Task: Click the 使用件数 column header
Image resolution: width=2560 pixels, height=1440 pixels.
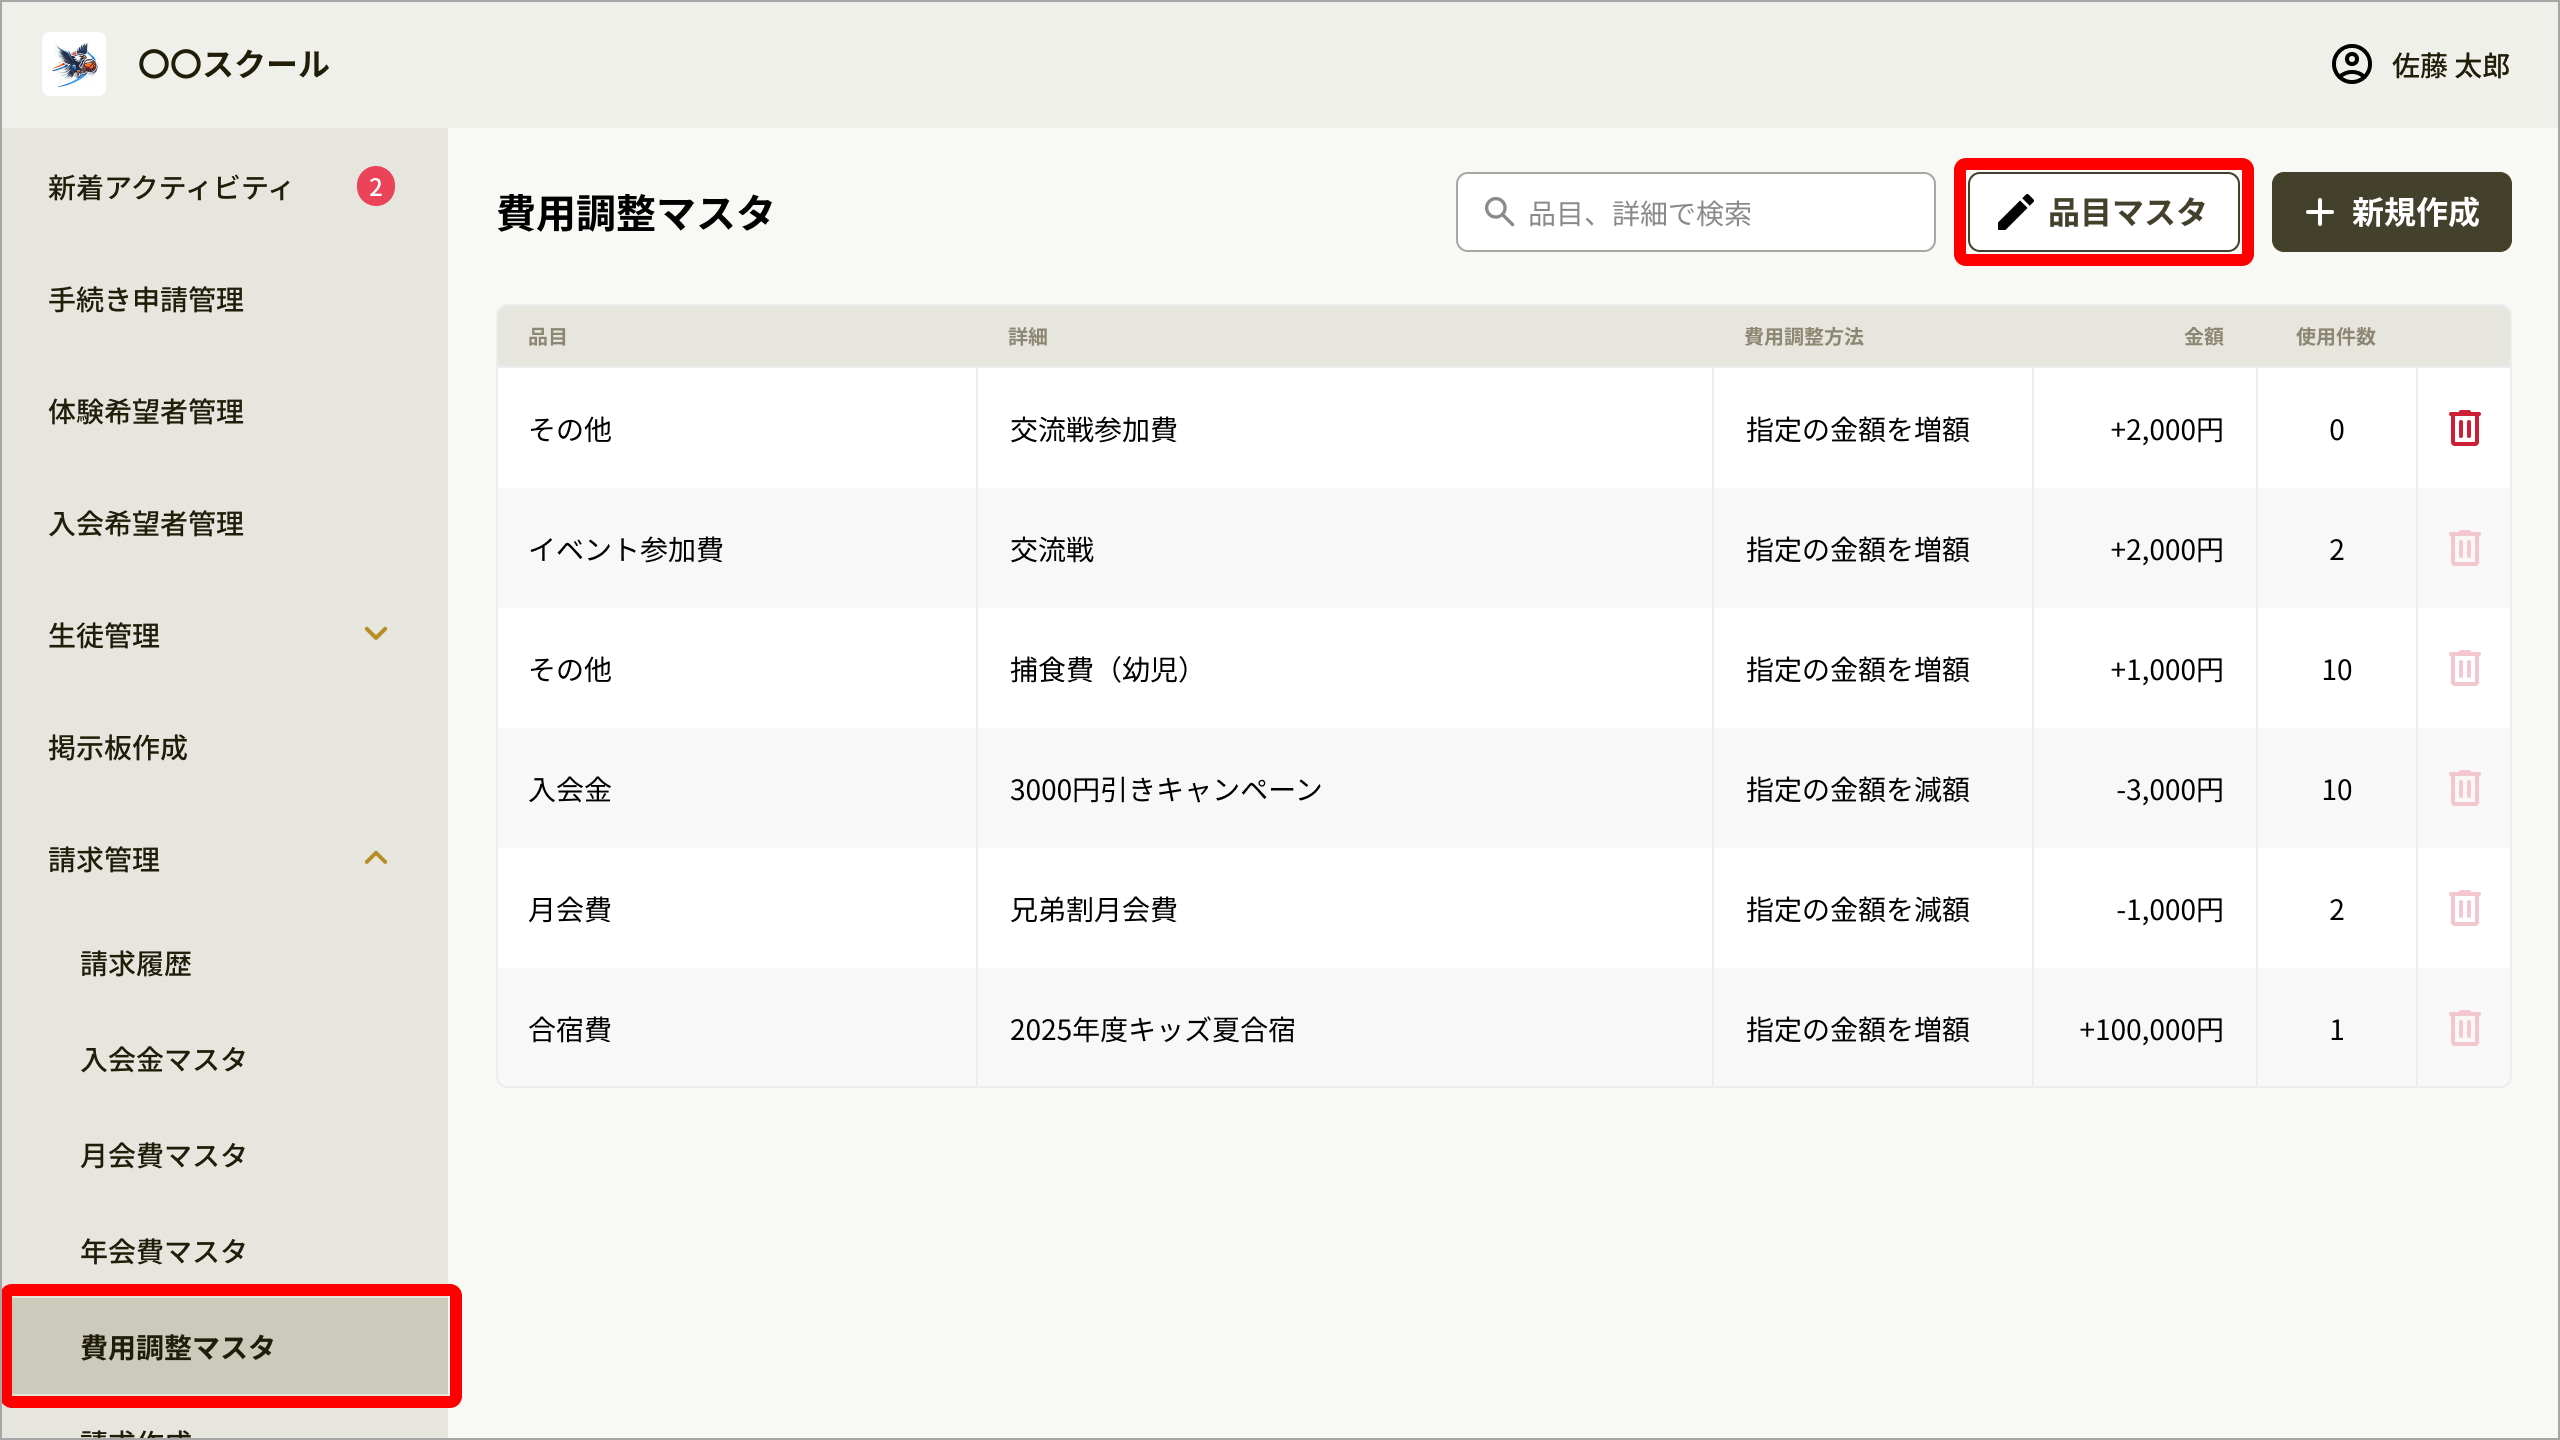Action: pos(2335,337)
